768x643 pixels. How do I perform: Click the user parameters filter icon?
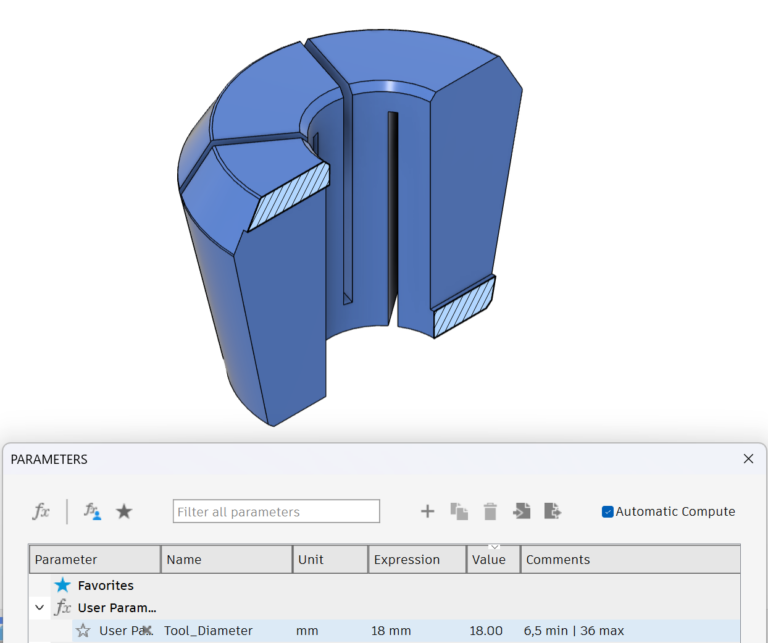tap(92, 511)
